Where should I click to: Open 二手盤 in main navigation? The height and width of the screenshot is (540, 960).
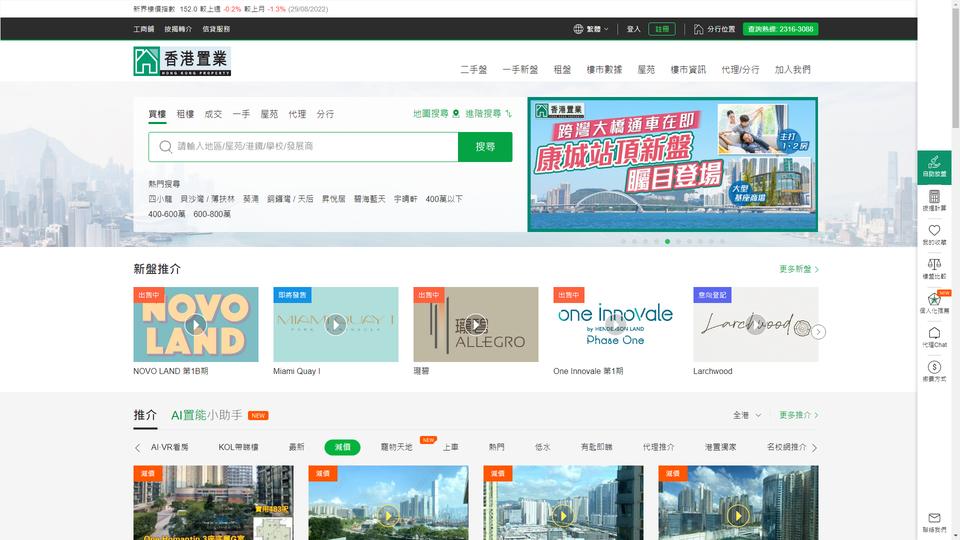(474, 70)
